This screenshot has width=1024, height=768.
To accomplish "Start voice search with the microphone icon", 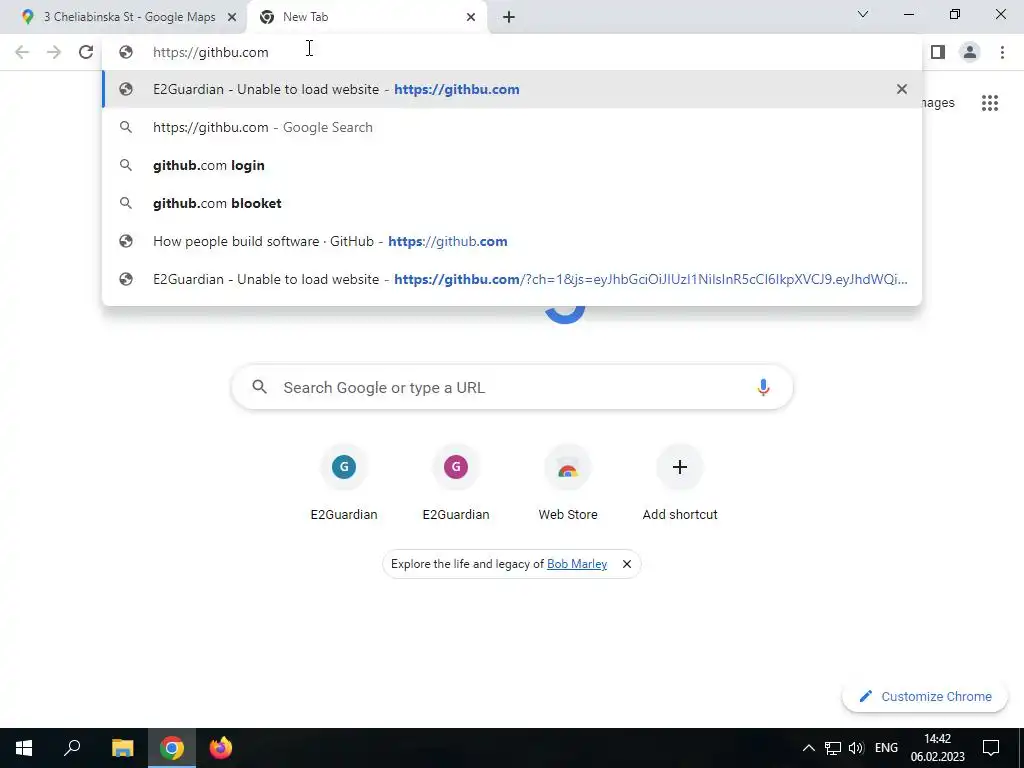I will point(763,387).
